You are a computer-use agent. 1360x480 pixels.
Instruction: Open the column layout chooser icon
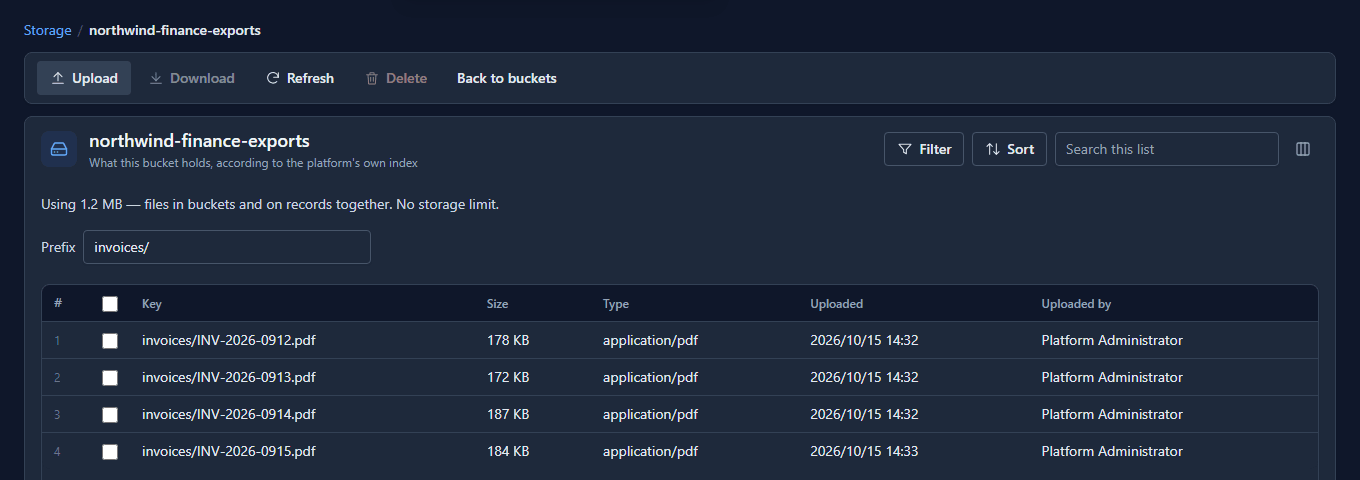[1303, 149]
